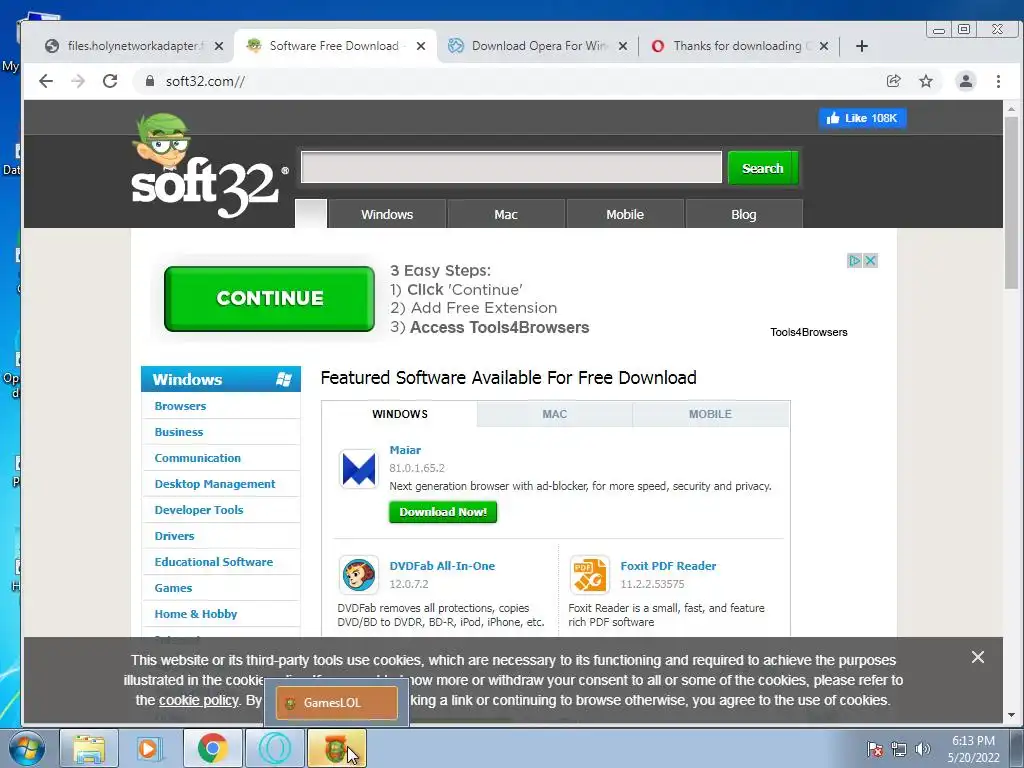This screenshot has width=1024, height=768.
Task: Open the Desktop Management category
Action: pos(215,484)
